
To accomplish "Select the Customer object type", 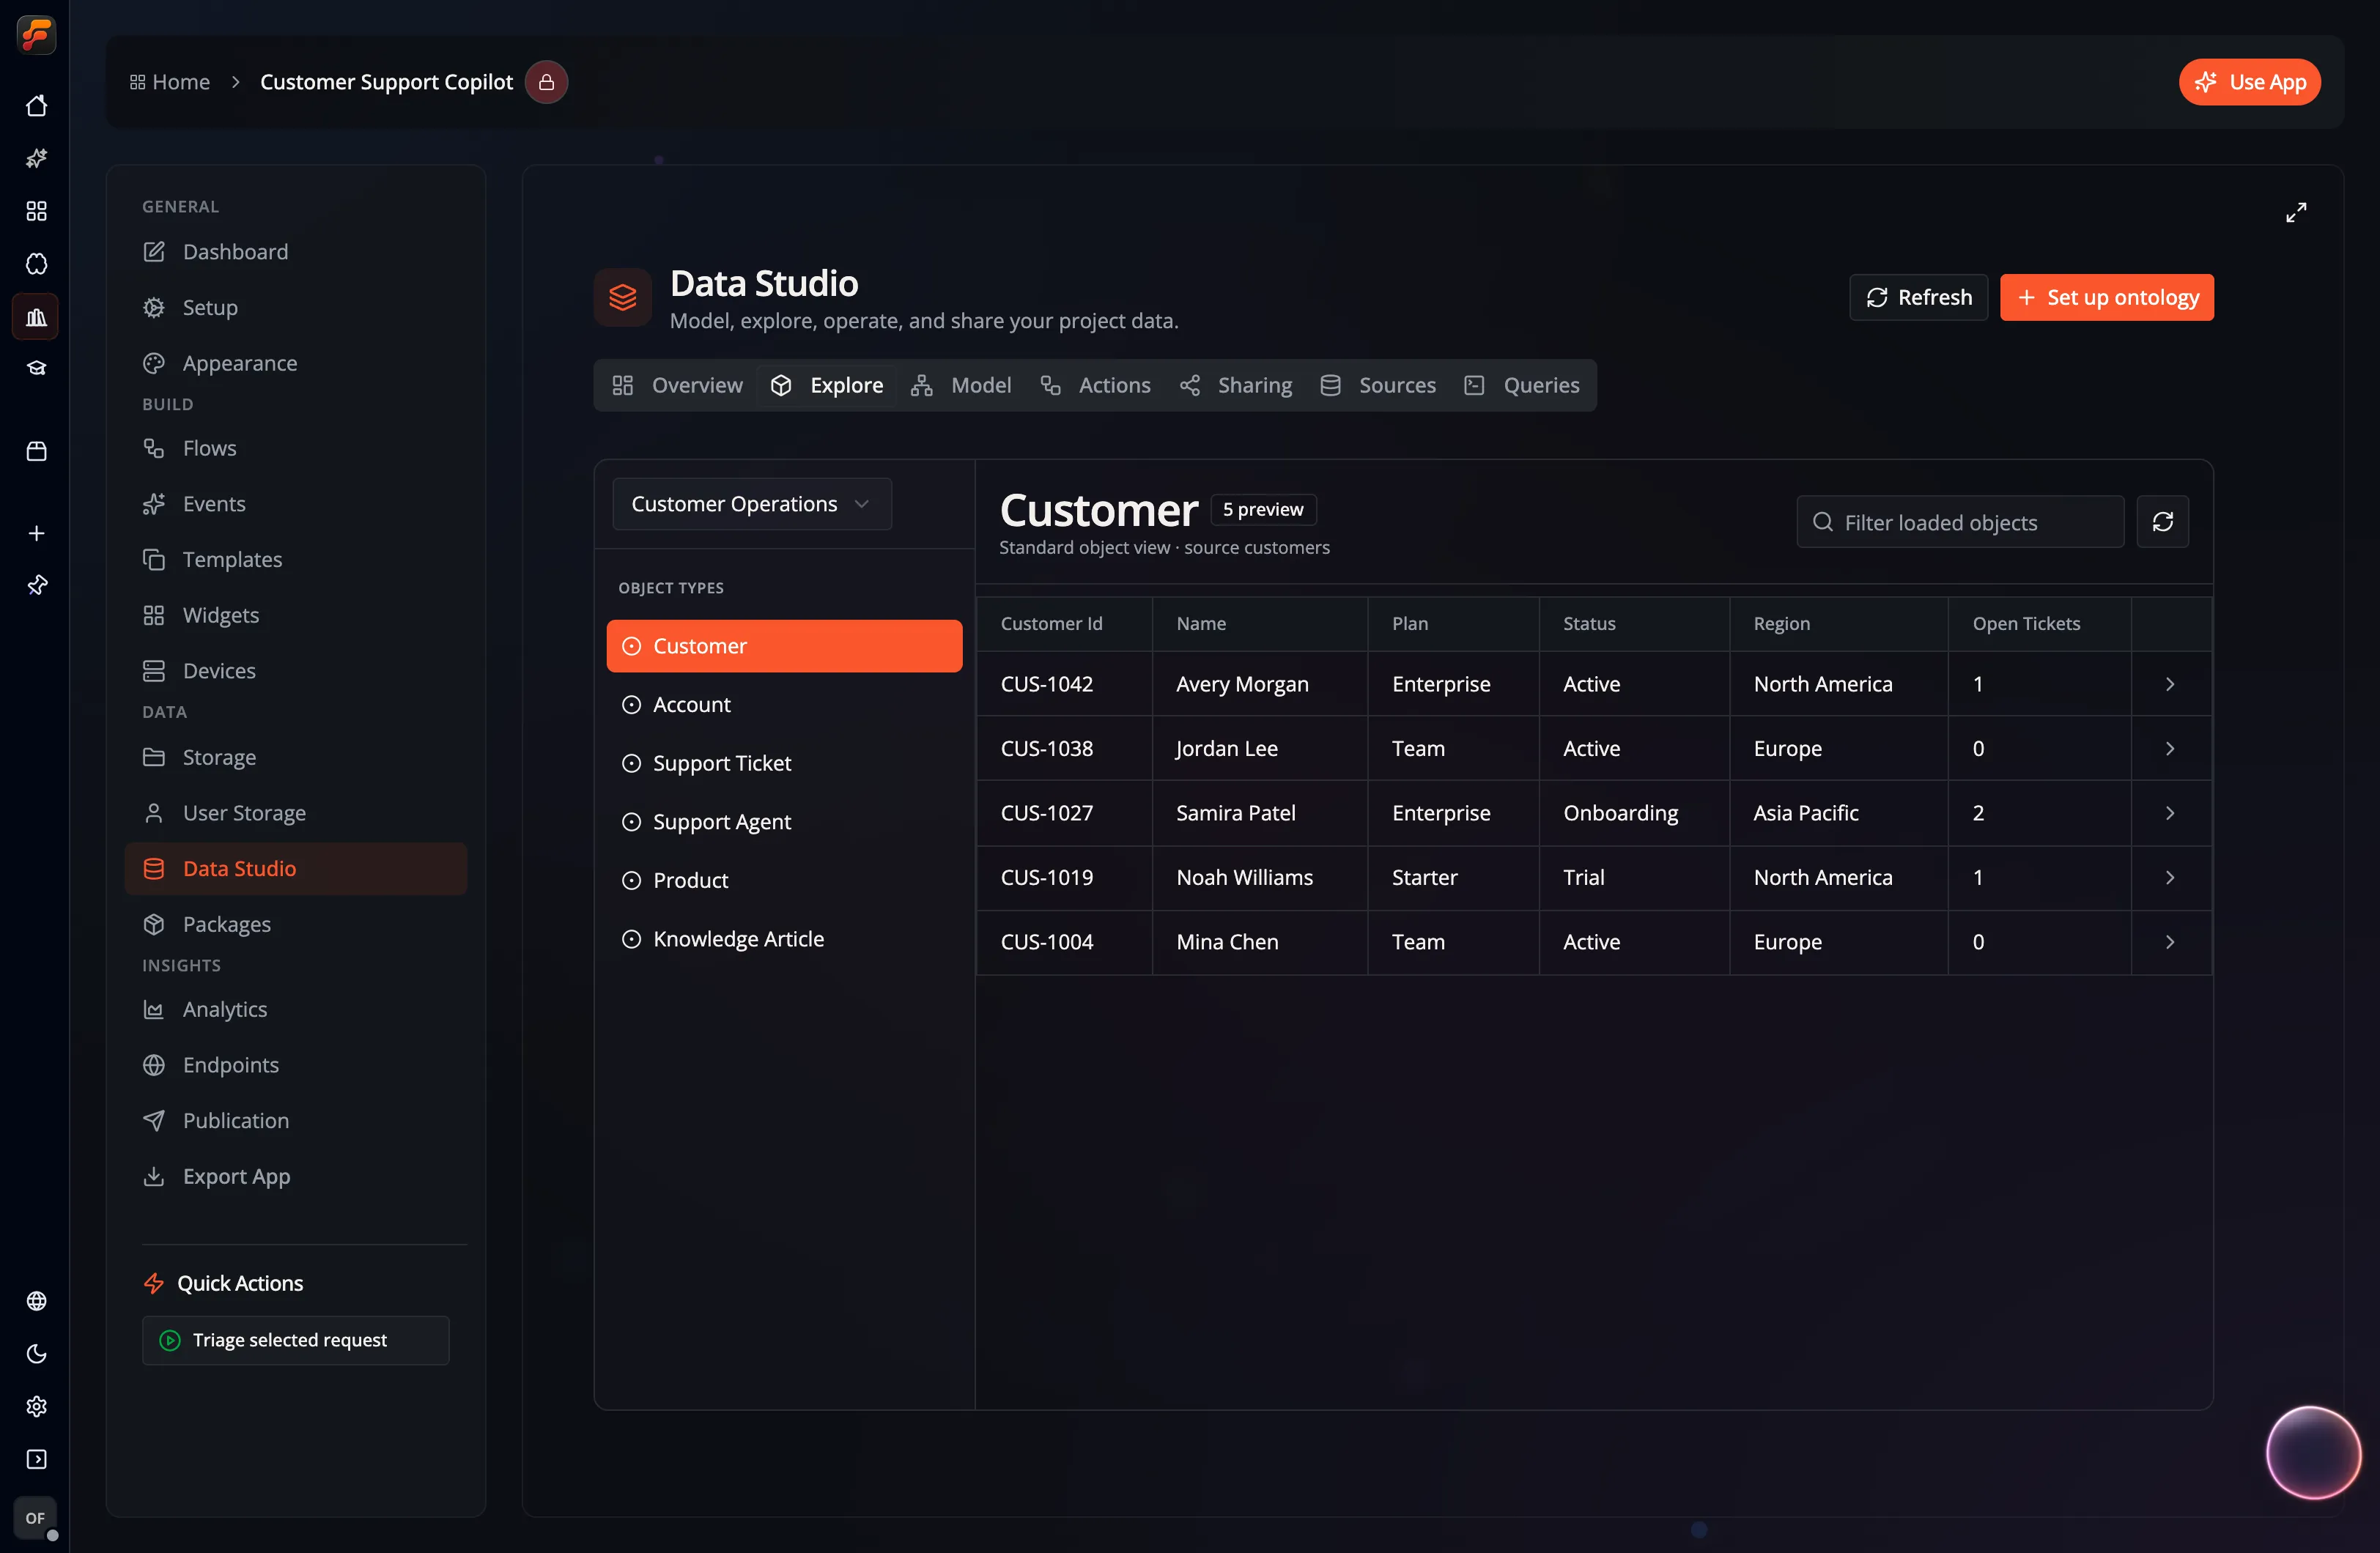I will [x=784, y=646].
